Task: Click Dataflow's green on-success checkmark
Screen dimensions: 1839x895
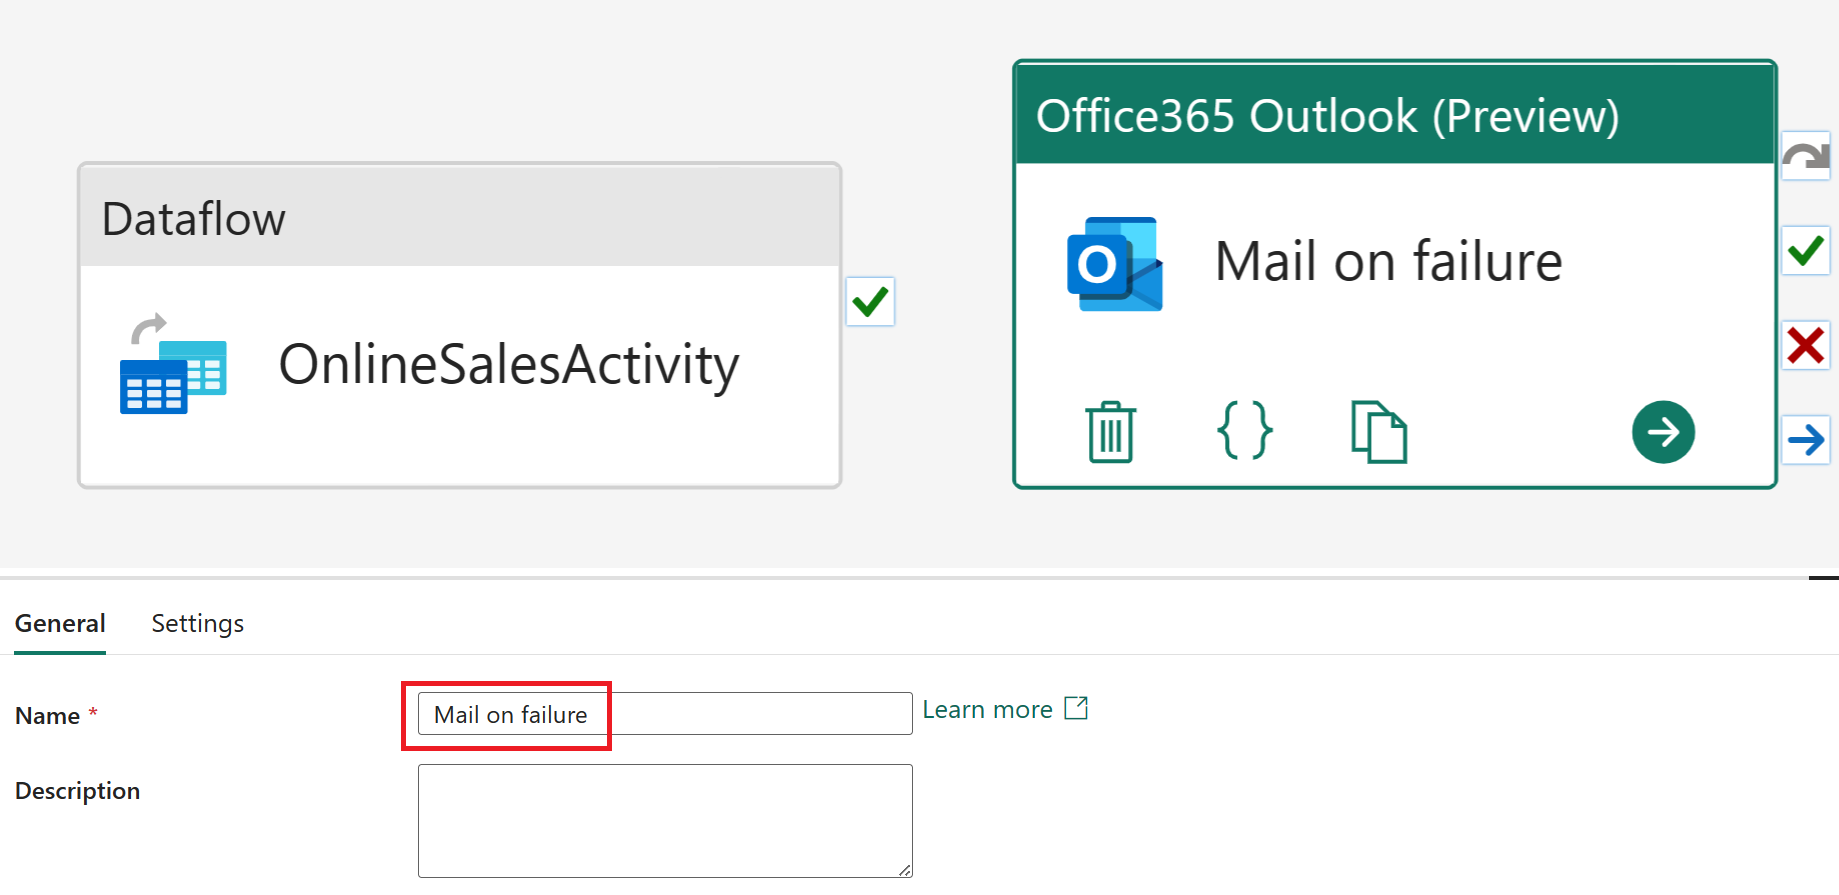Action: pyautogui.click(x=870, y=301)
